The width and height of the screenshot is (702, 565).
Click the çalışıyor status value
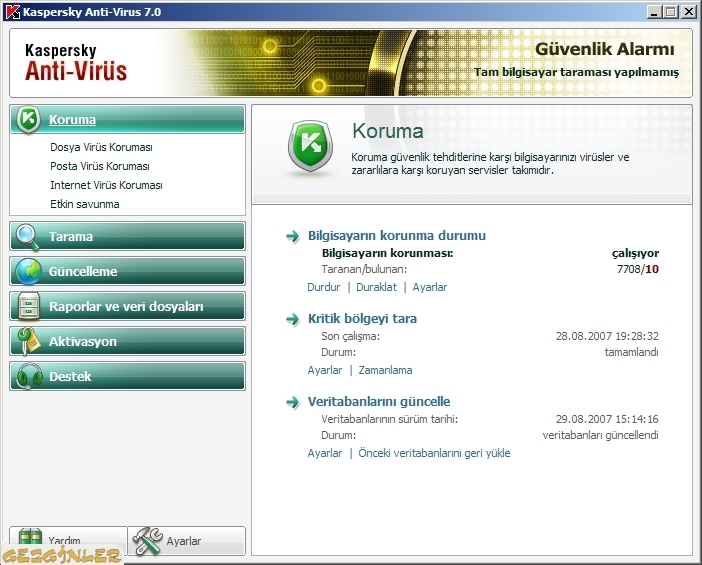pos(635,253)
